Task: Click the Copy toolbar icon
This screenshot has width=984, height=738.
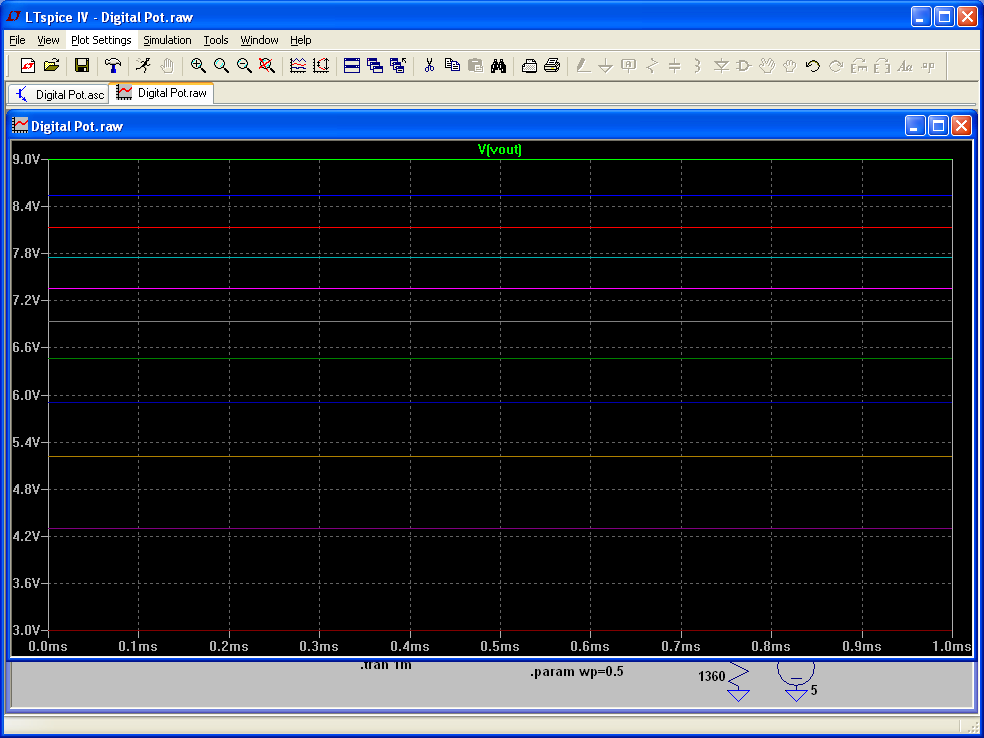Action: click(452, 65)
